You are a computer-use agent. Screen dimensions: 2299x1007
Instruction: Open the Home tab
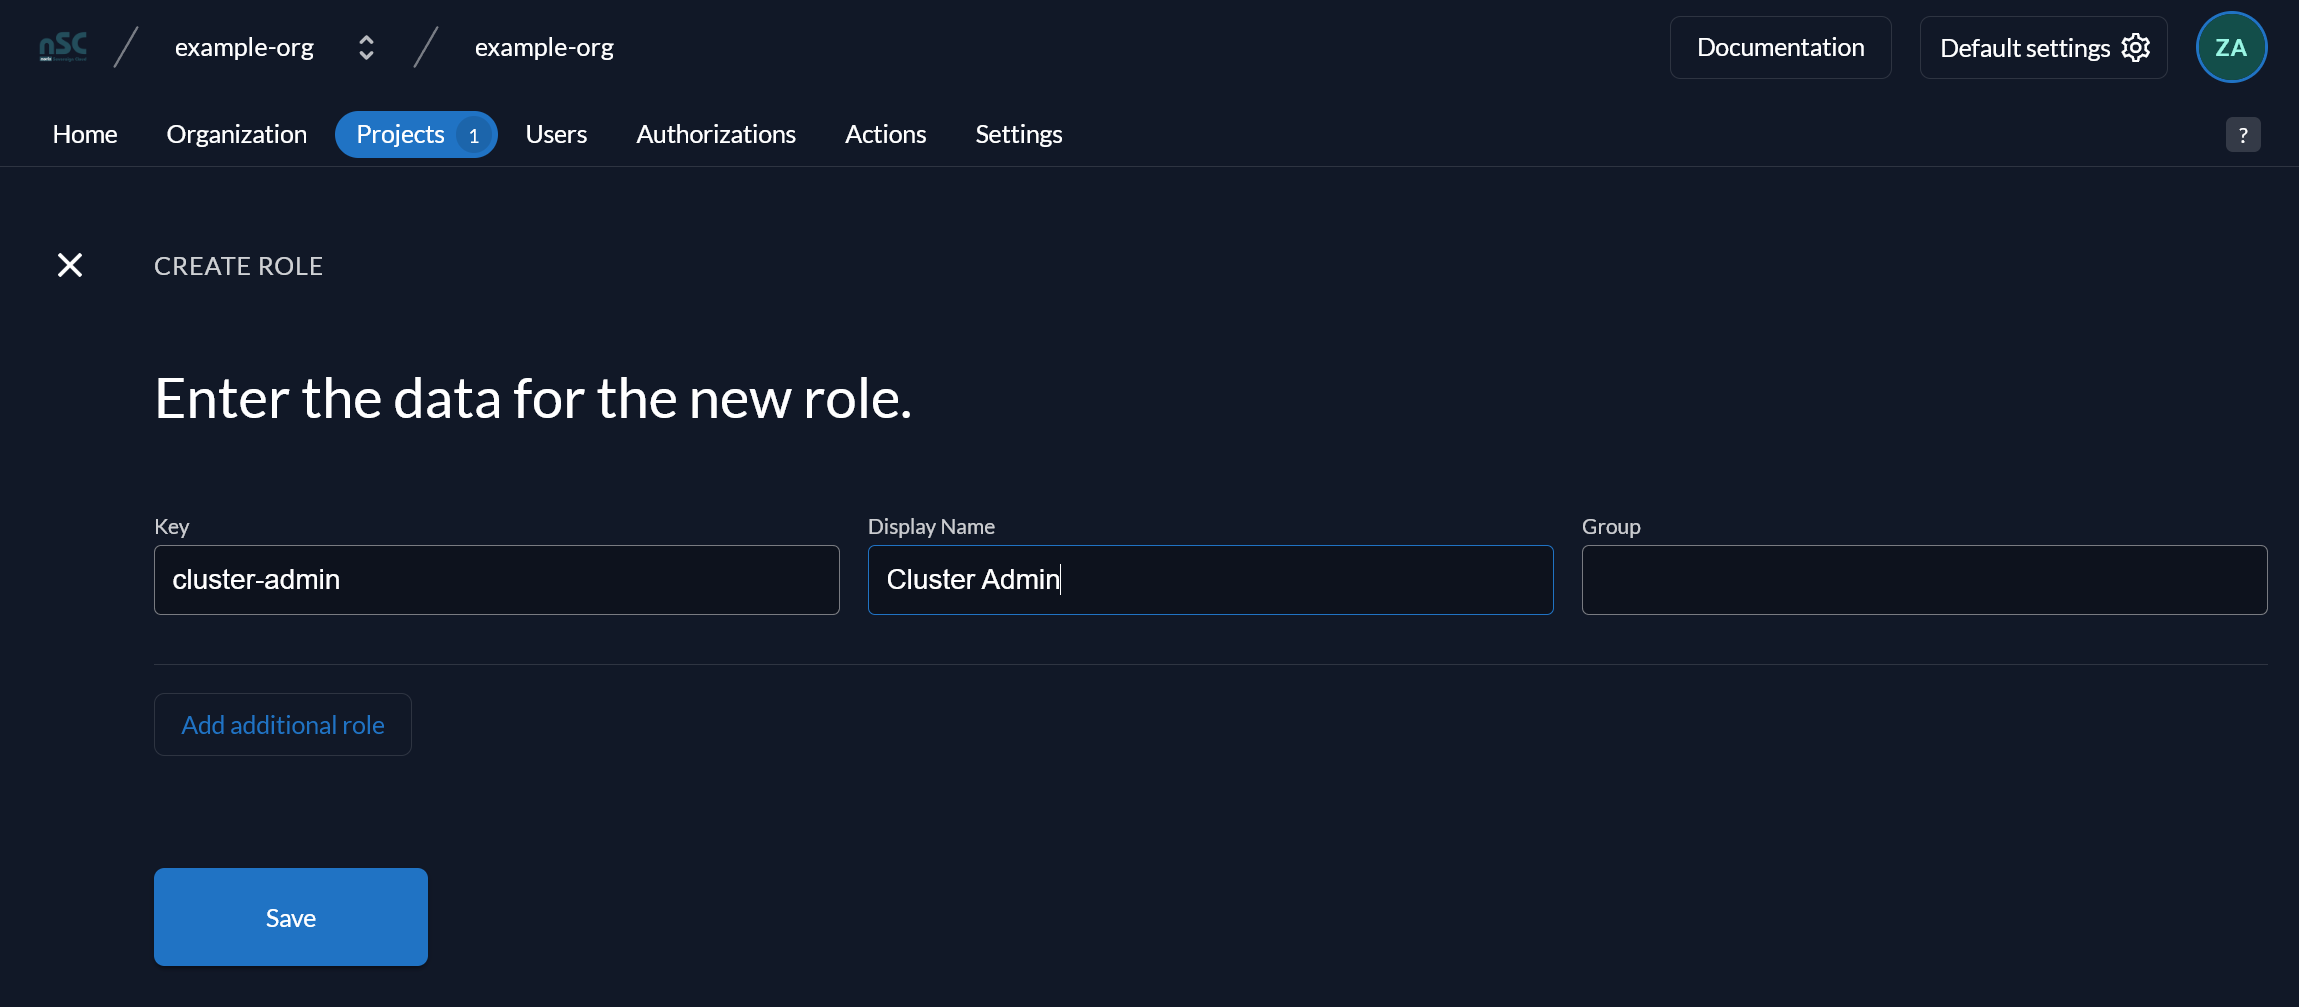tap(85, 134)
